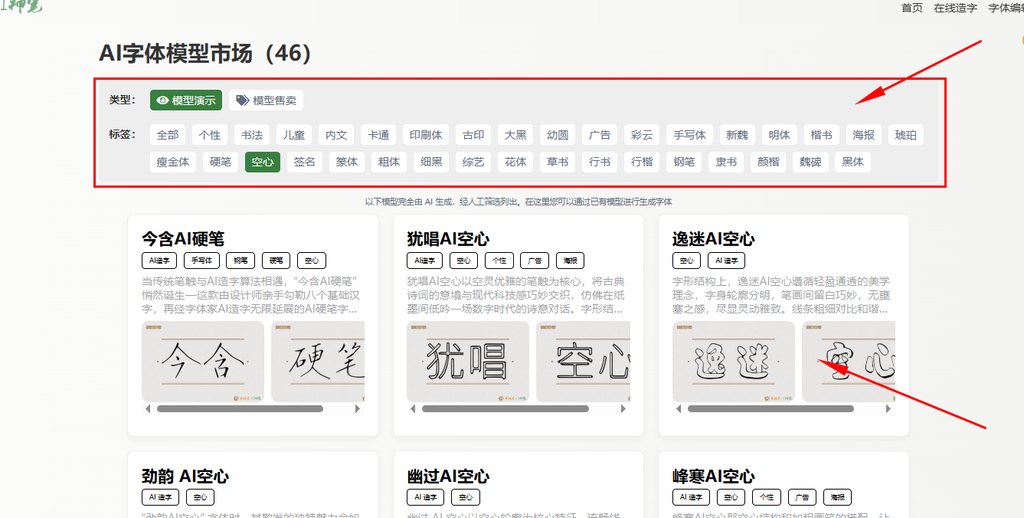Click the horizontal scrollbar in 犹唱AI空心 card
Screen dimensions: 1024x518
[505, 409]
